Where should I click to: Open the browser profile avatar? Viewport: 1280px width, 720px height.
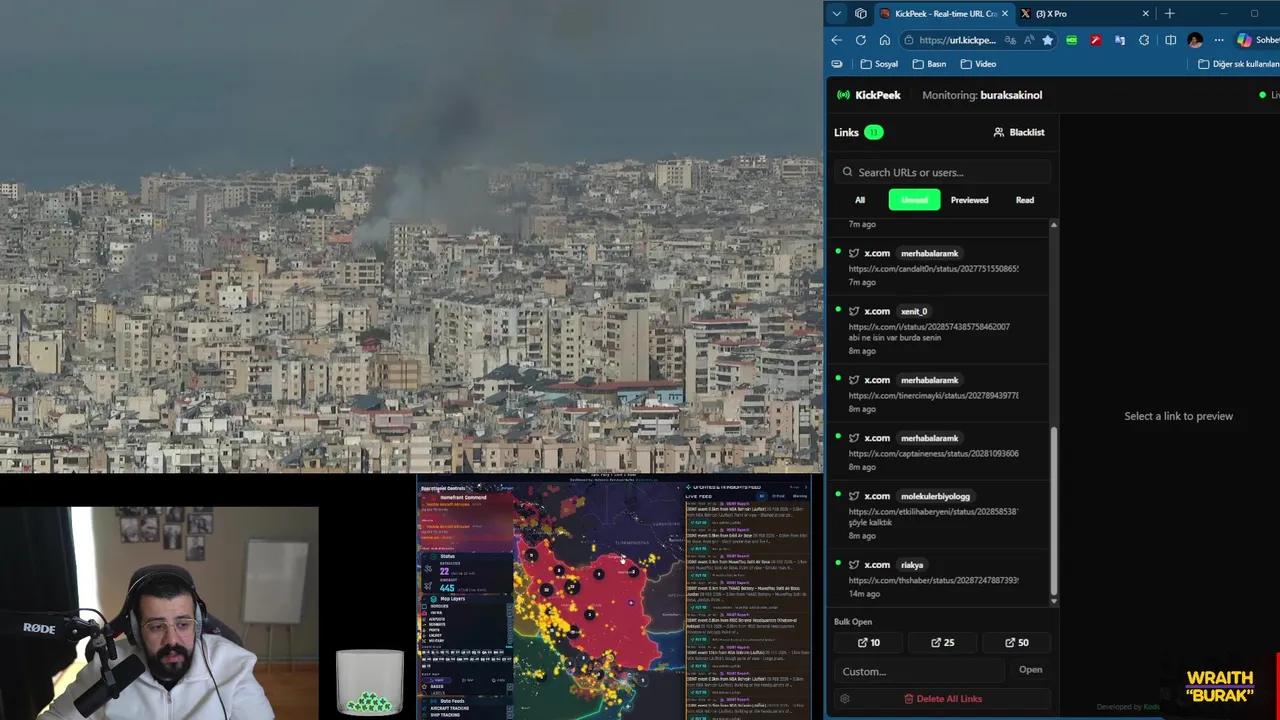(x=1195, y=40)
